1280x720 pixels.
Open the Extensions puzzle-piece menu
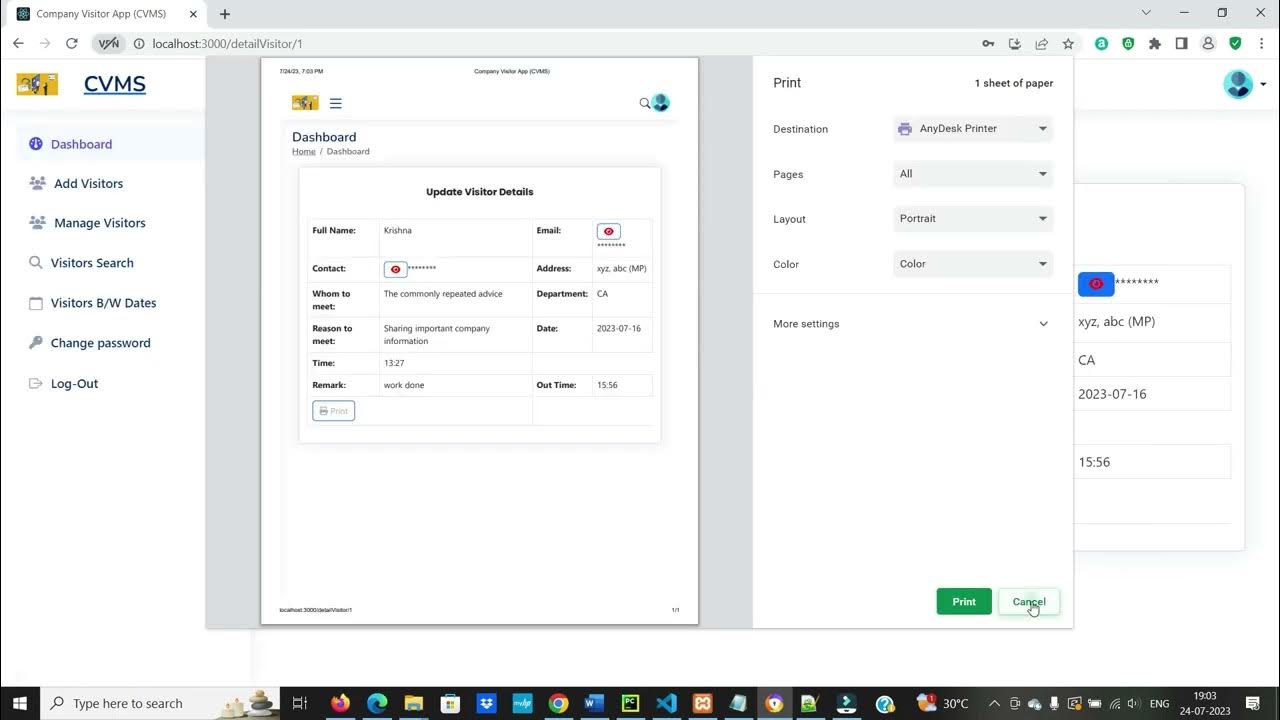click(1155, 44)
